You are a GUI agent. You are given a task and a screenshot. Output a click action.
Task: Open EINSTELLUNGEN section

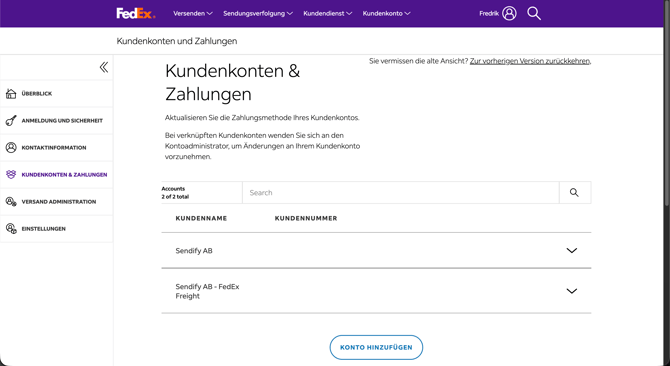point(44,228)
